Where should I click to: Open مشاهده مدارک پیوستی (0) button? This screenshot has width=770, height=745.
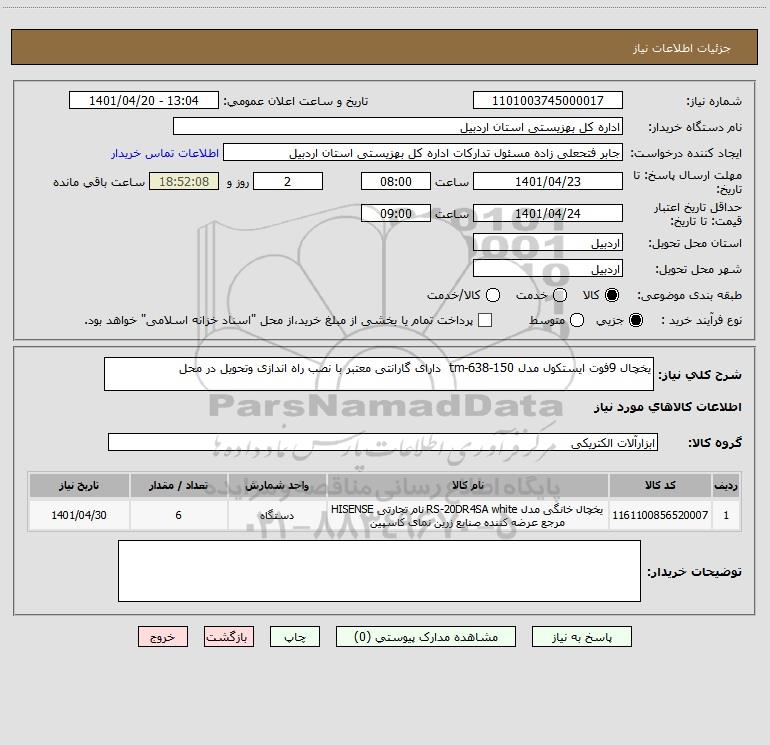point(426,637)
